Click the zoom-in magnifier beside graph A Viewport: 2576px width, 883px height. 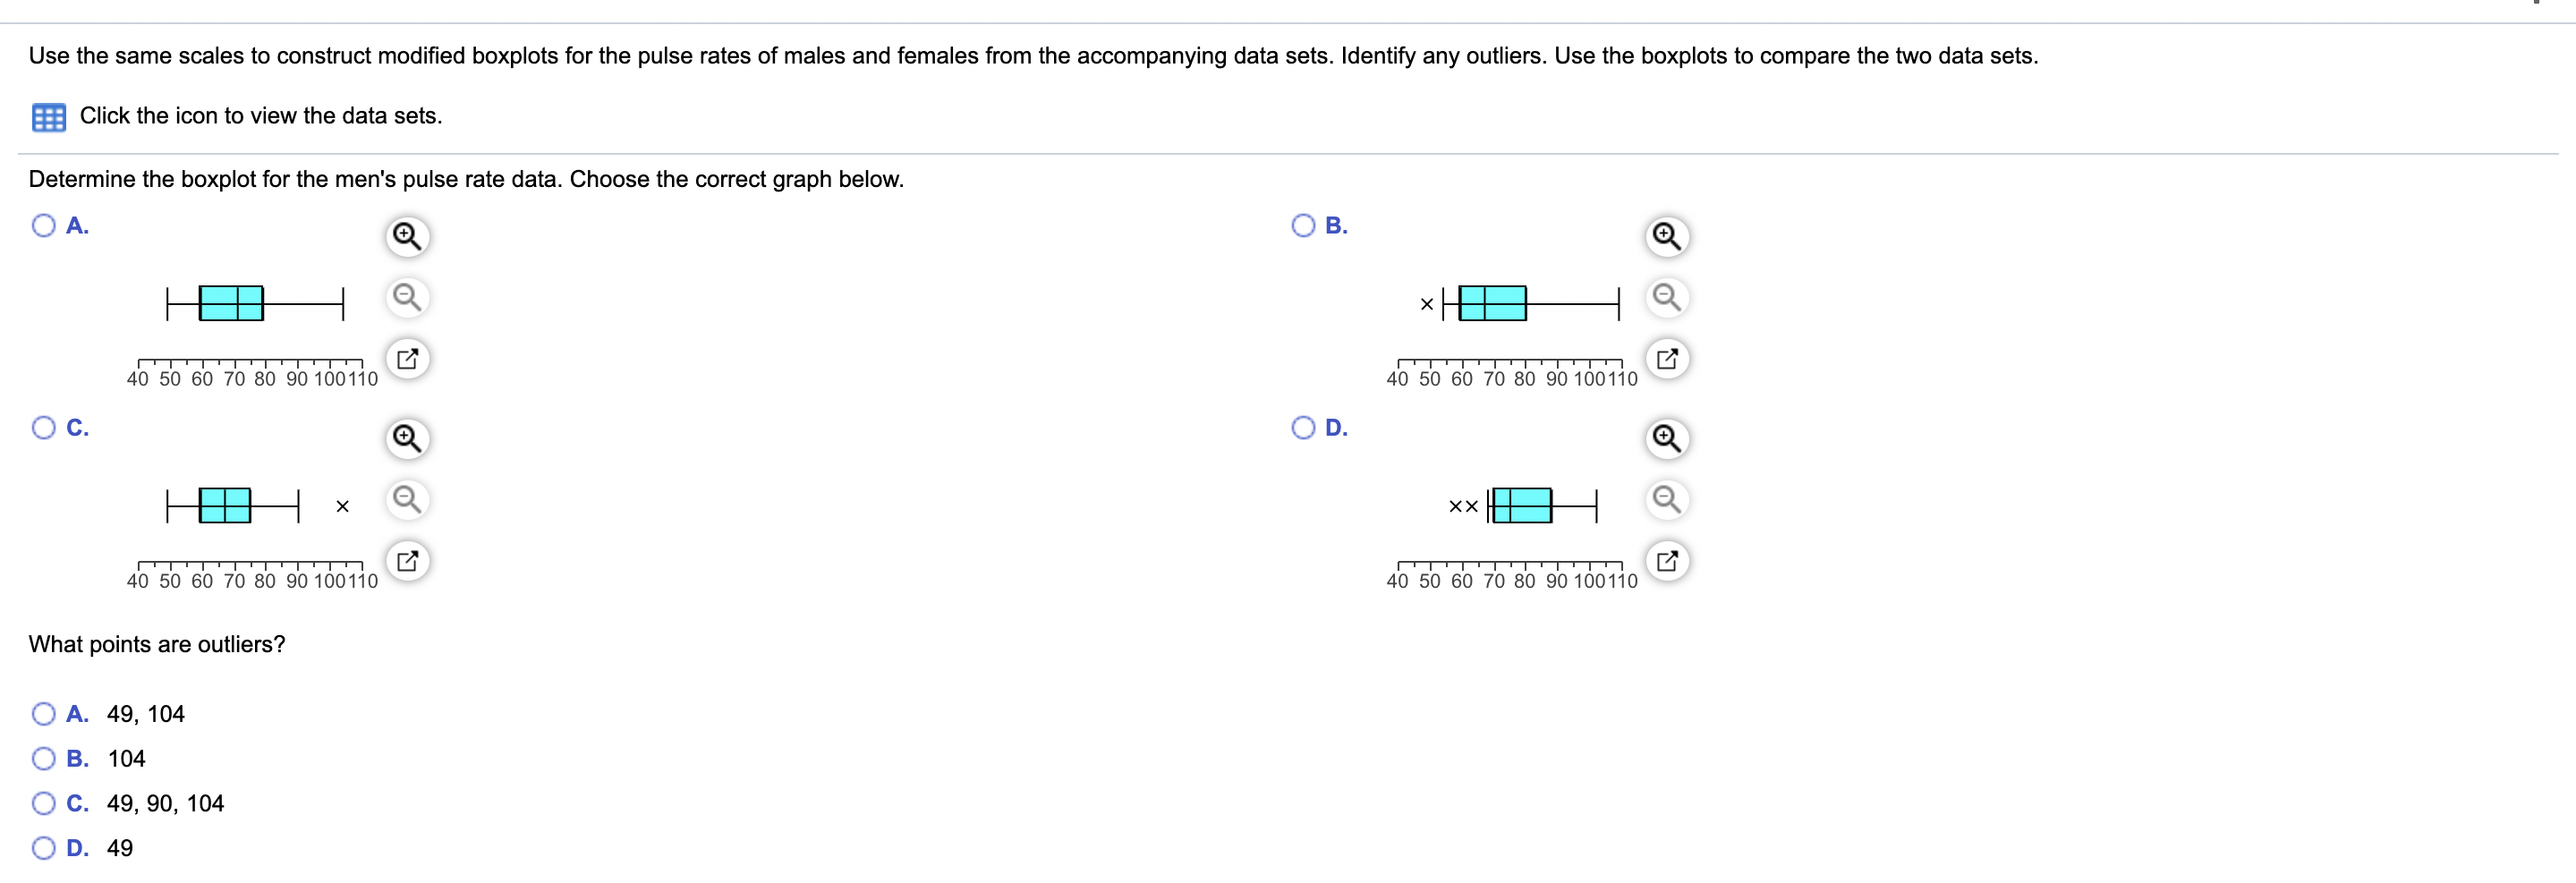[x=407, y=237]
